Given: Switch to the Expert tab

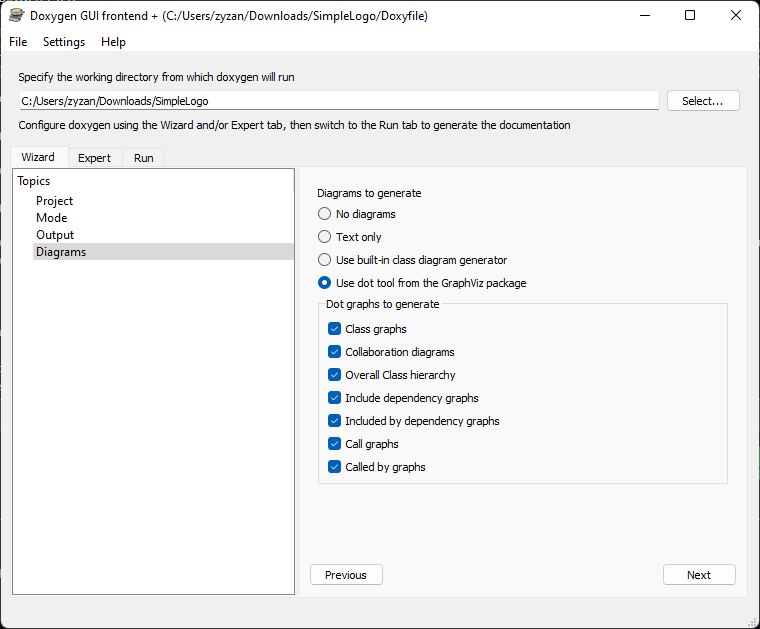Looking at the screenshot, I should (95, 158).
